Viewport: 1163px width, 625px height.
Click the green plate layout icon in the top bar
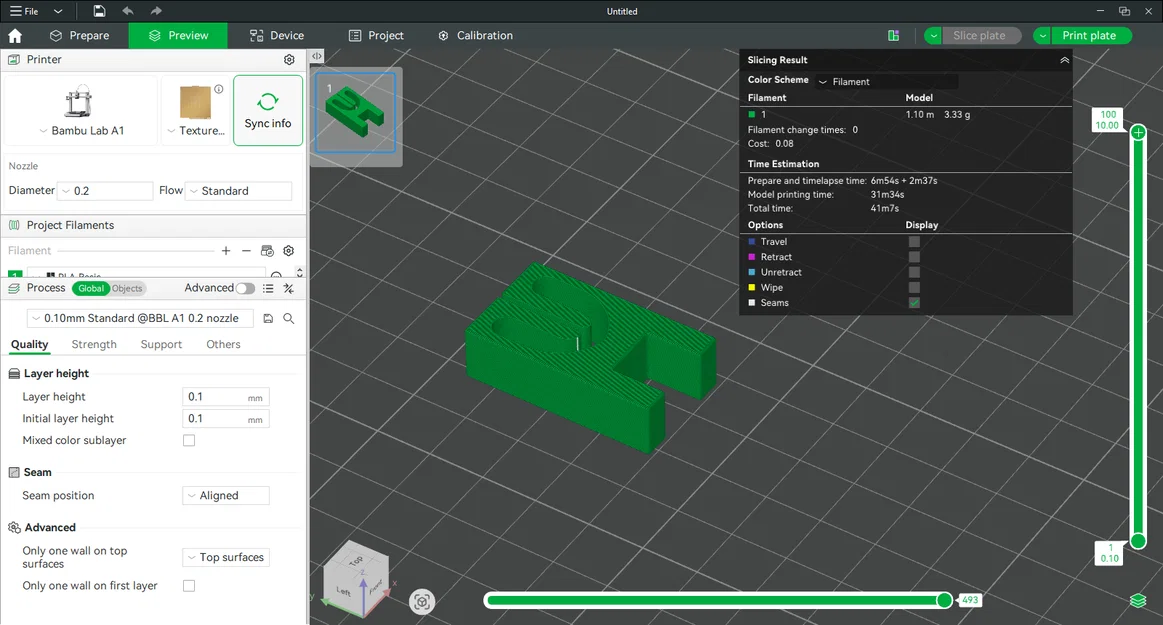click(894, 36)
